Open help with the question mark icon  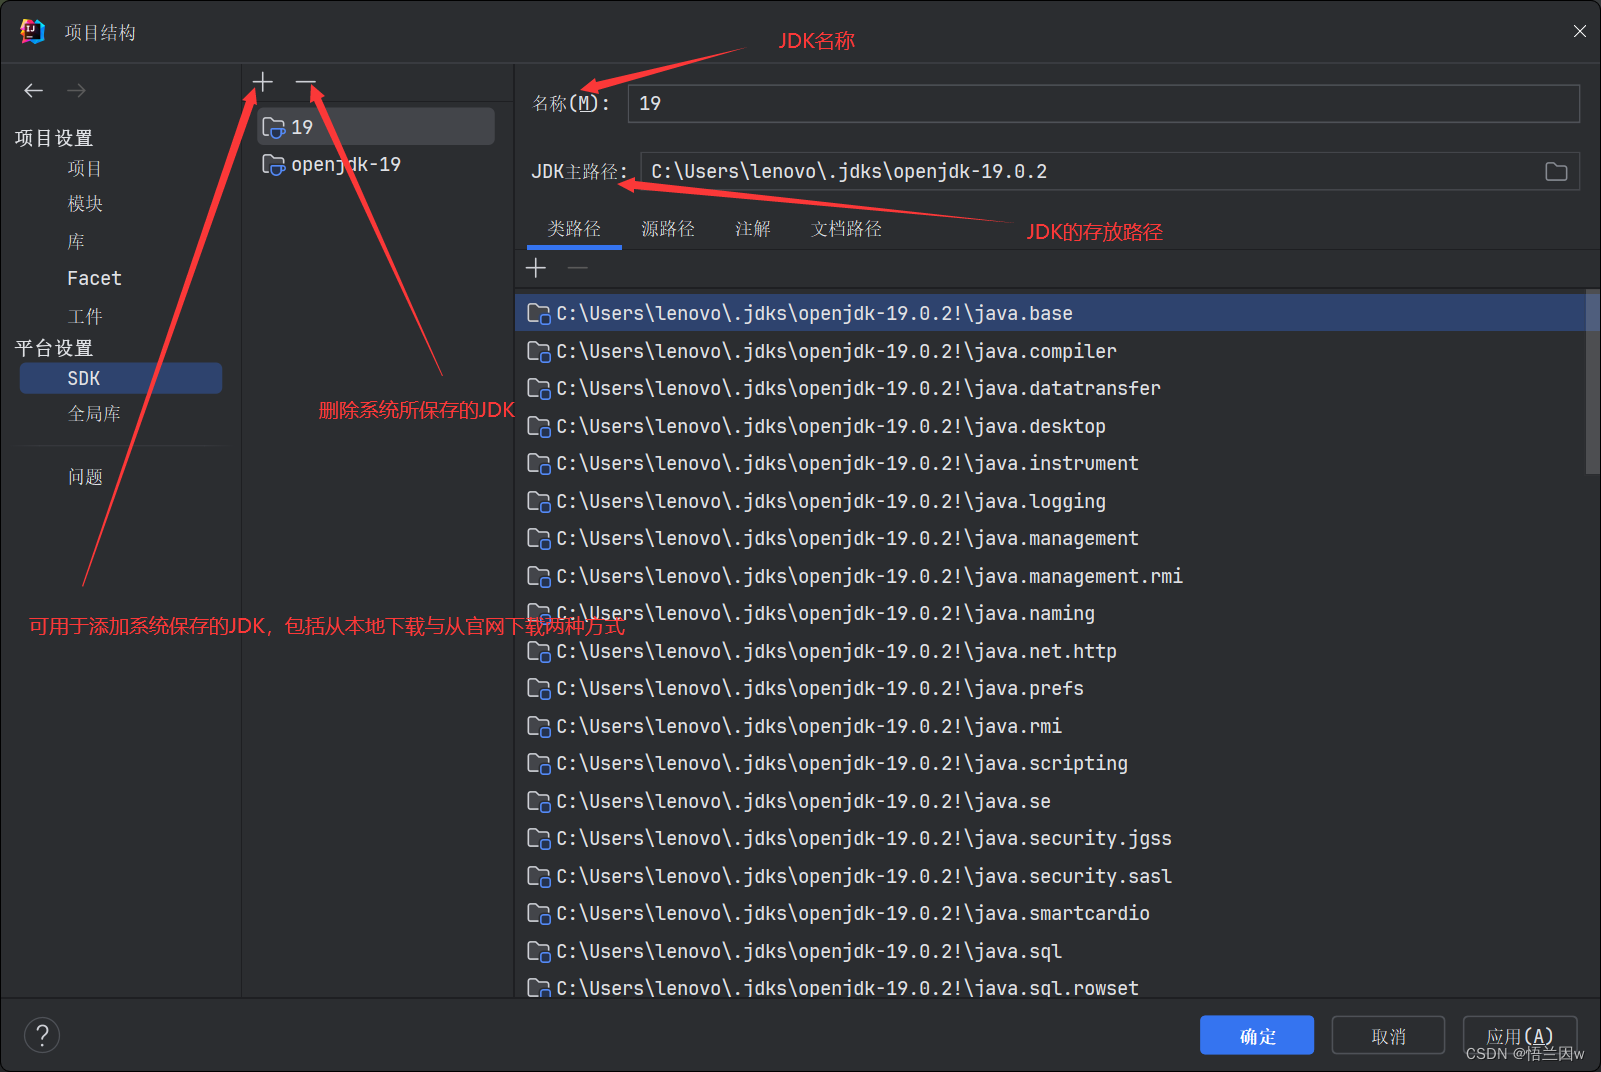click(x=42, y=1035)
